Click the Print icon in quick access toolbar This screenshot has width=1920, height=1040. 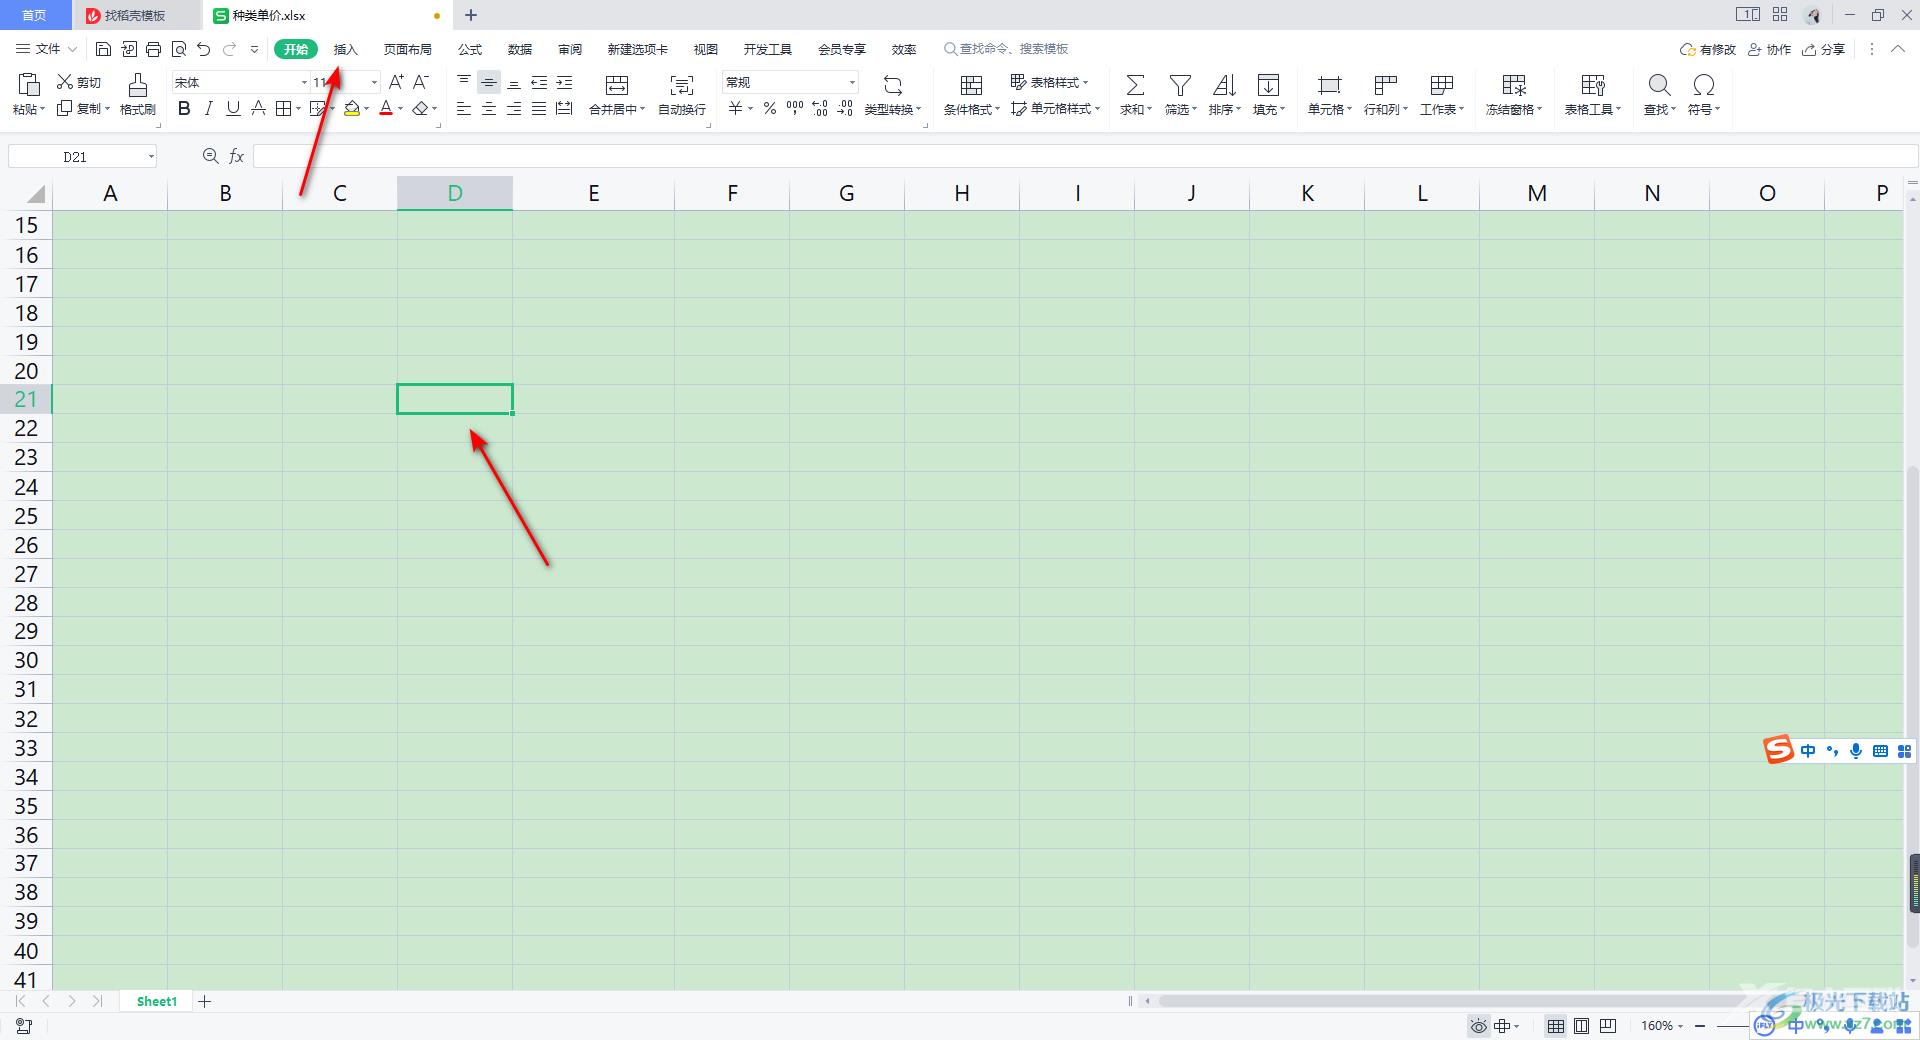point(153,49)
